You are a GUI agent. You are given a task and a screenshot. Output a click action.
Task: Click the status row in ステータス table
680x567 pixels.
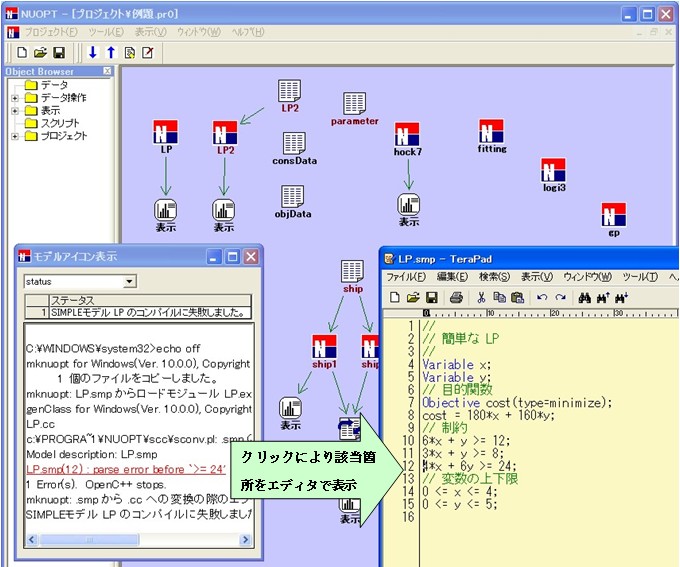(x=138, y=312)
